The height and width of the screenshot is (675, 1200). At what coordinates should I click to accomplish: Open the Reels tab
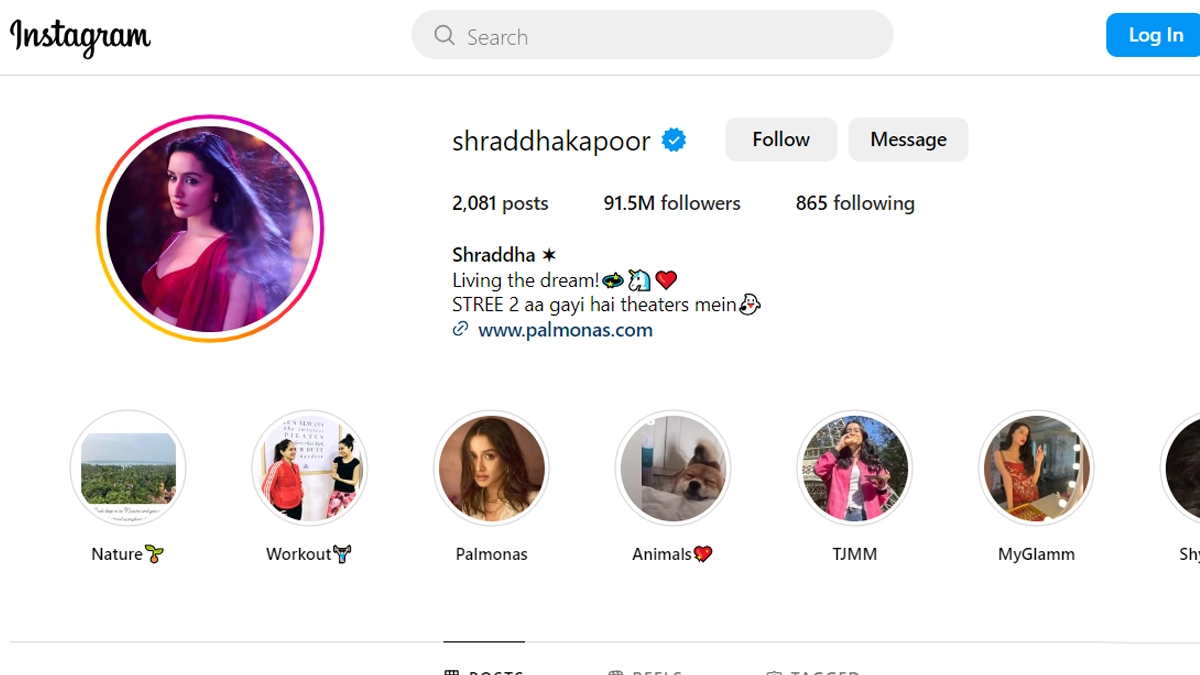pos(645,671)
